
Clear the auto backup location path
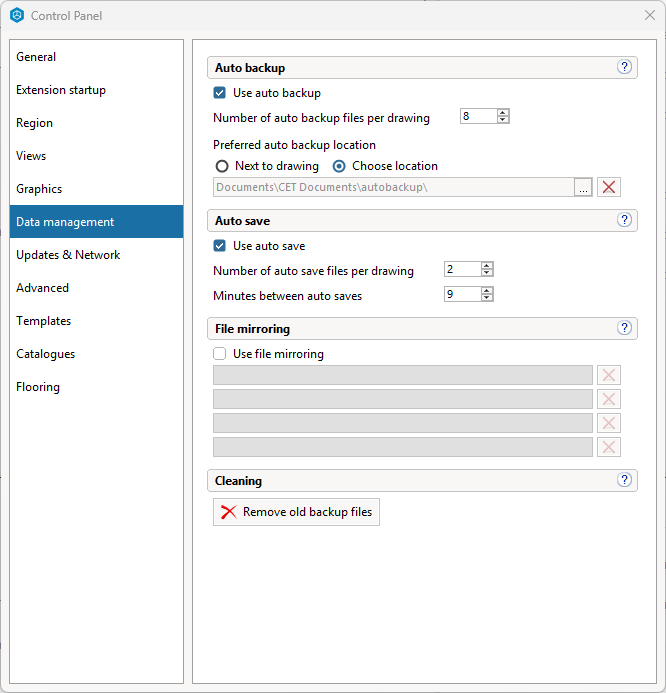pyautogui.click(x=609, y=187)
